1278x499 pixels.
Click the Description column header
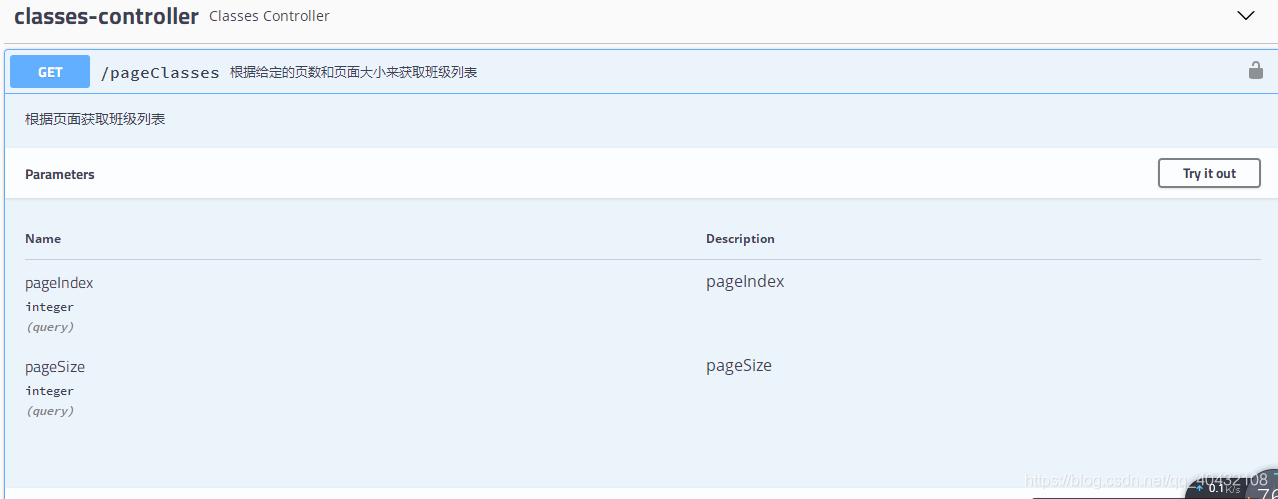740,238
